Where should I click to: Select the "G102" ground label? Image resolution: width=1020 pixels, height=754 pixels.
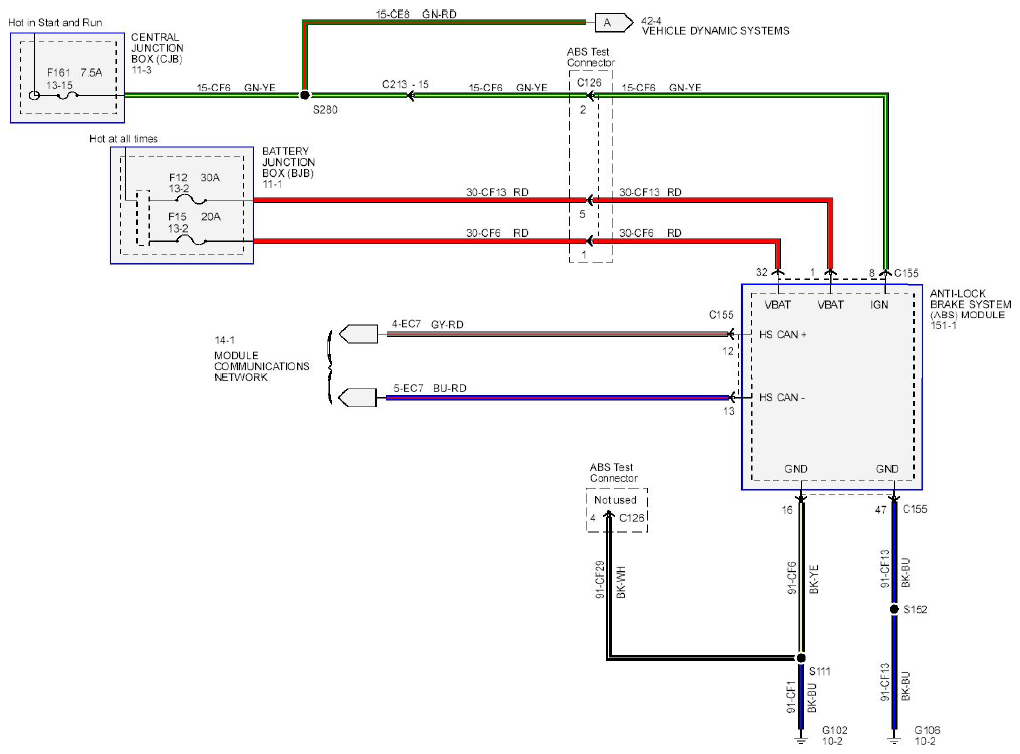coord(835,730)
